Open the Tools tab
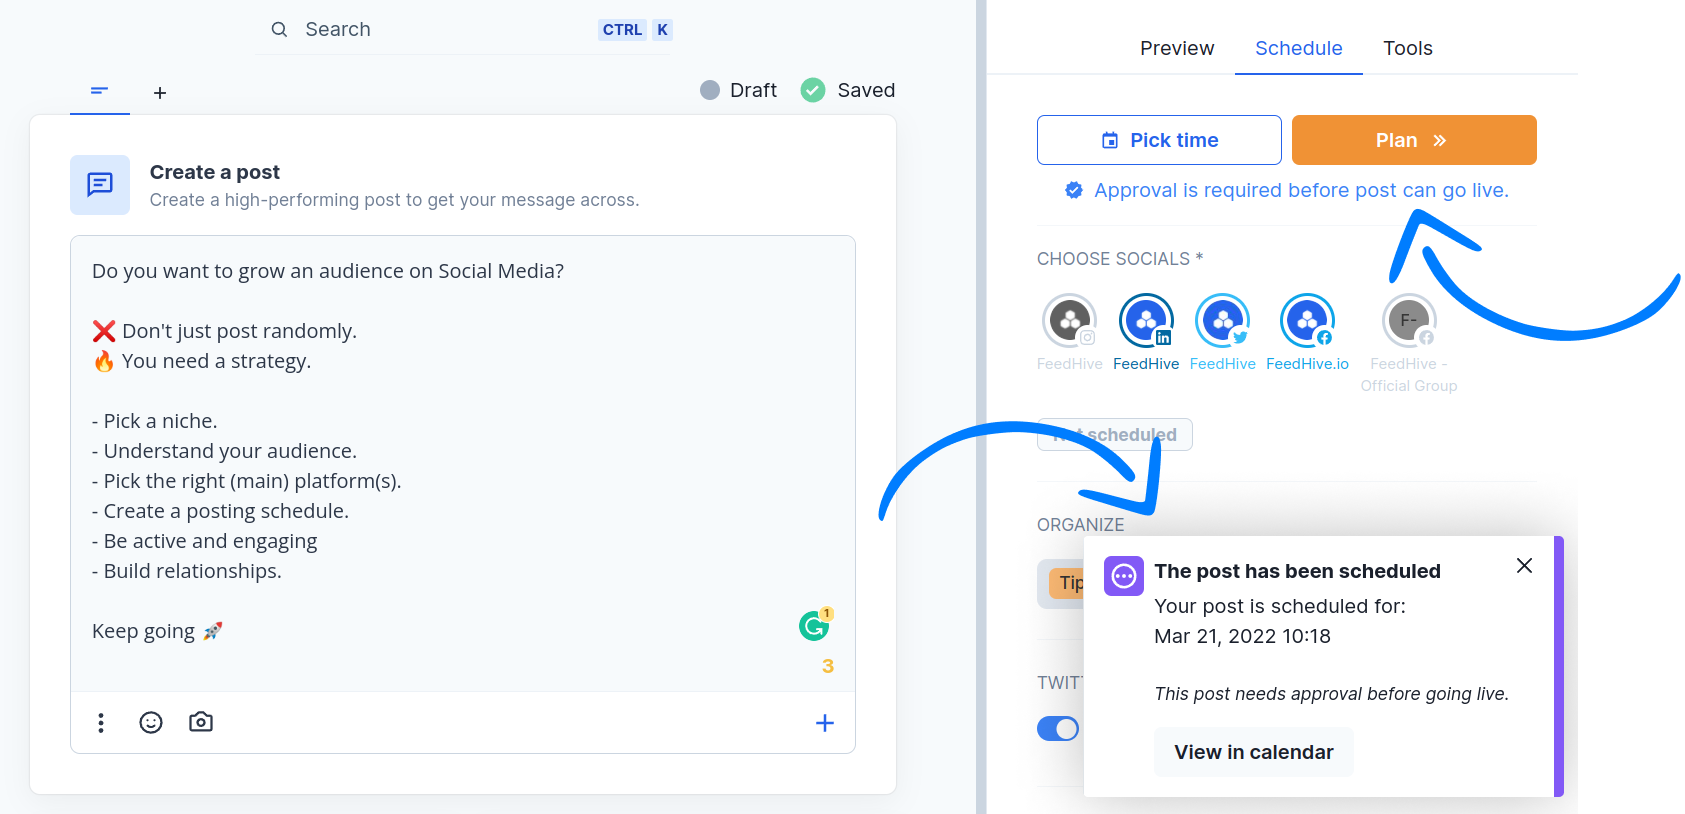Screen dimensions: 1685x814 coord(1407,48)
